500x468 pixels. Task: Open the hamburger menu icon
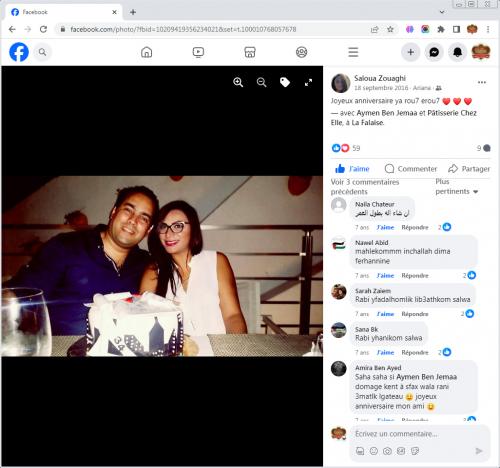pos(353,52)
